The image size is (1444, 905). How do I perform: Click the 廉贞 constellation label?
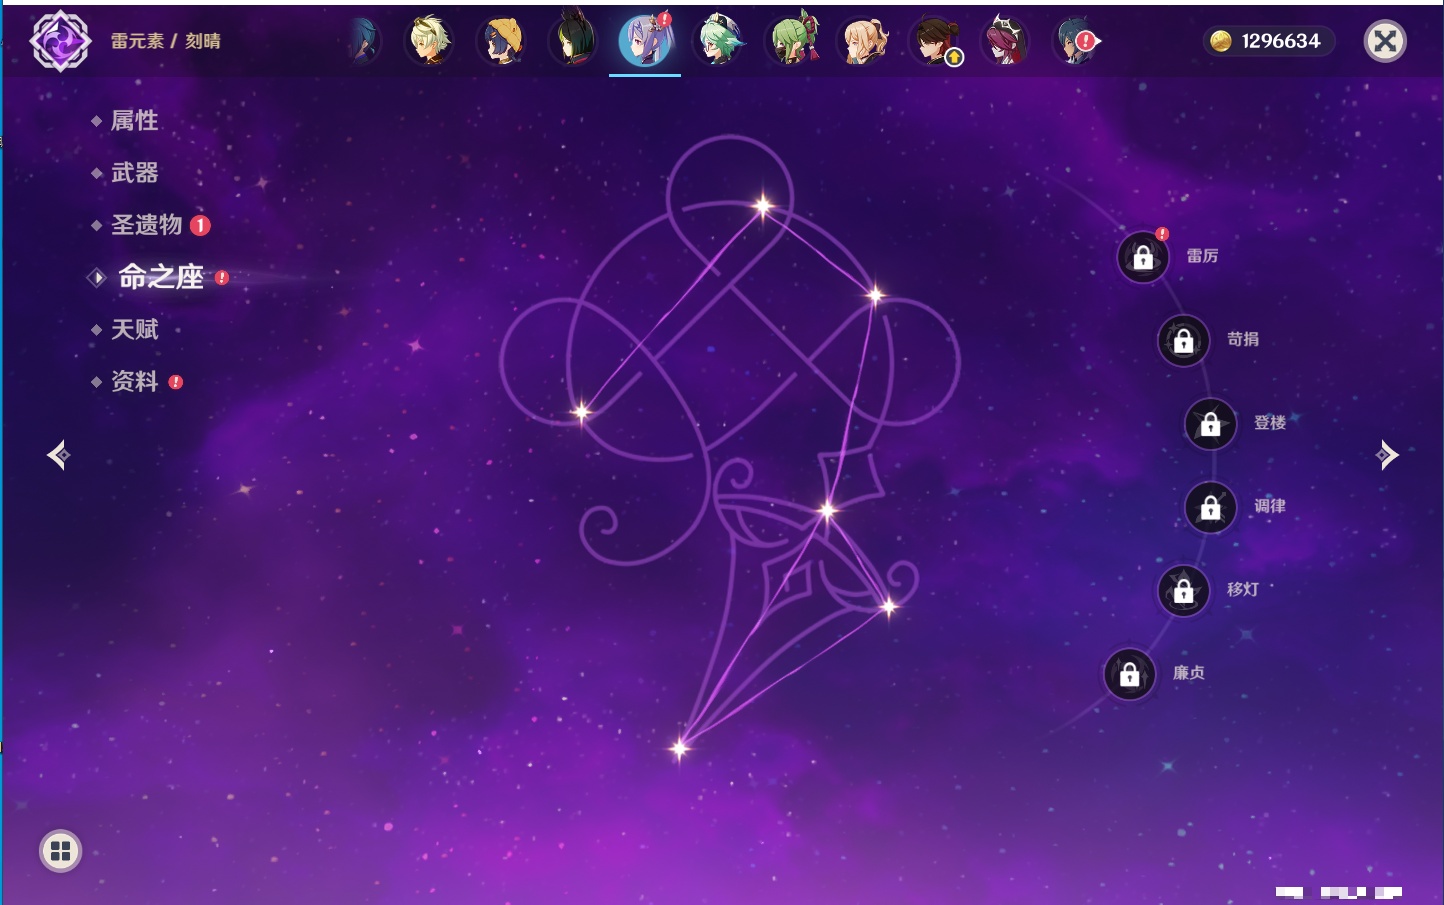[1189, 673]
